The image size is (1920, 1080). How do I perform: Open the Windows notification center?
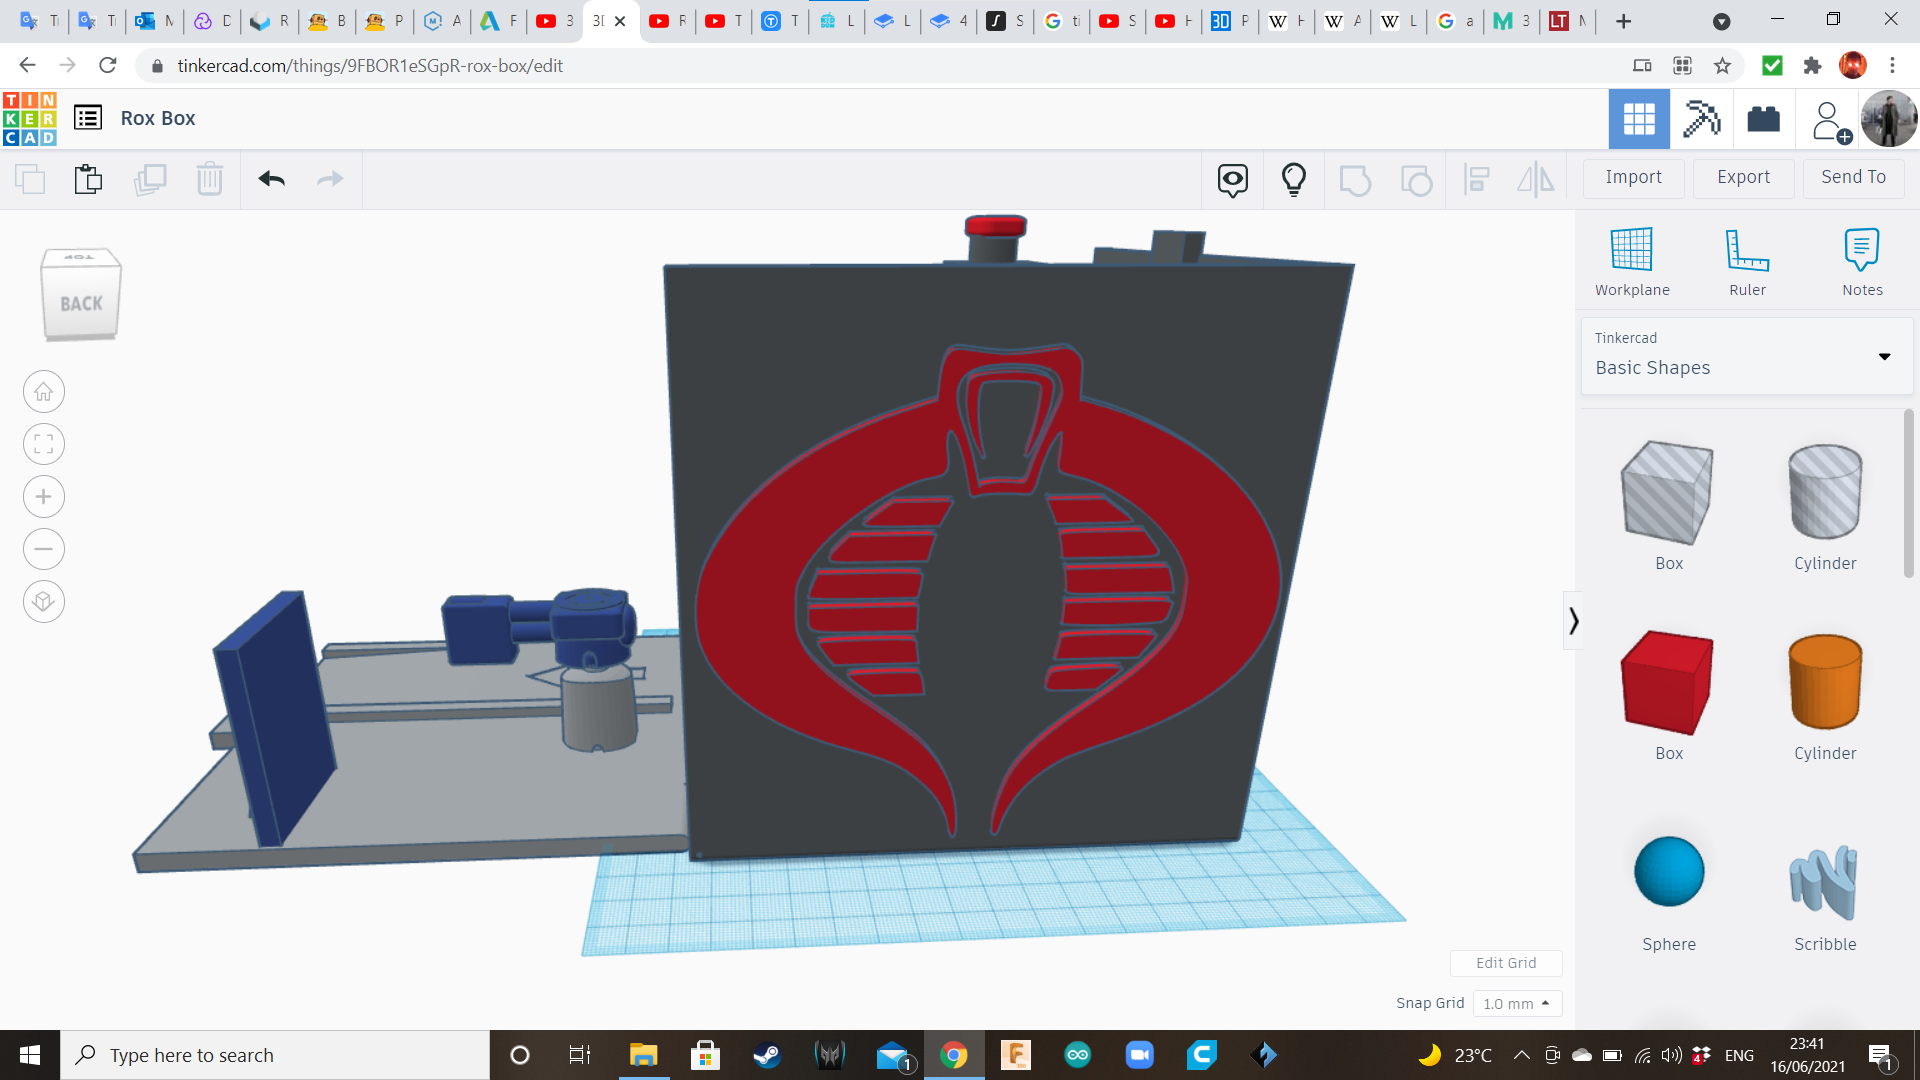tap(1880, 1056)
